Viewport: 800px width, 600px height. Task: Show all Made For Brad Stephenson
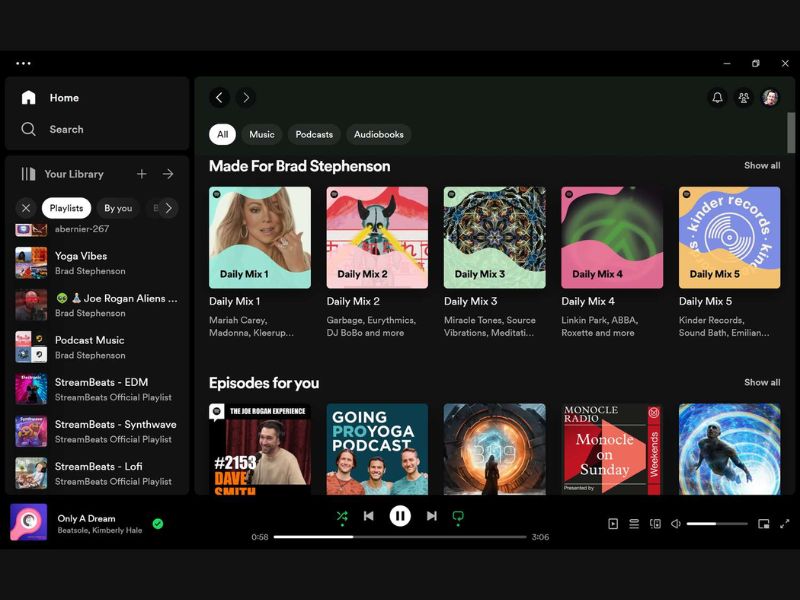click(x=762, y=165)
